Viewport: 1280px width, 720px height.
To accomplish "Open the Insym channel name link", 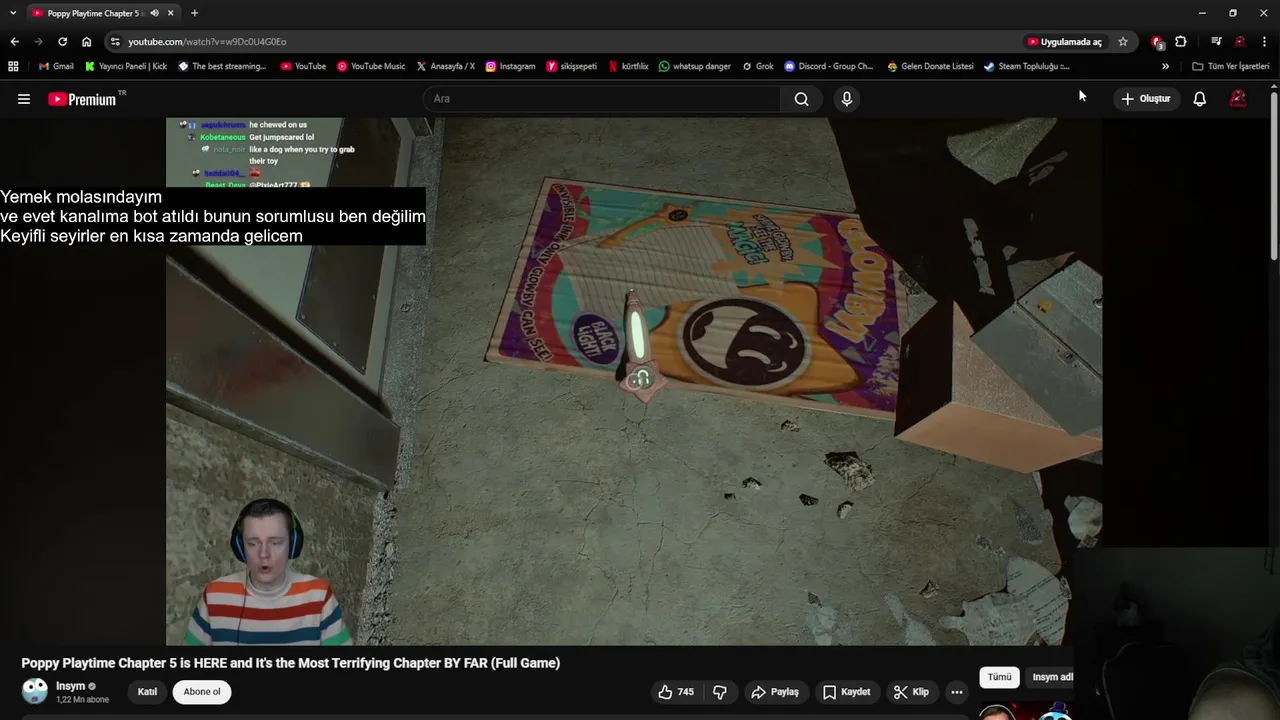I will (70, 686).
